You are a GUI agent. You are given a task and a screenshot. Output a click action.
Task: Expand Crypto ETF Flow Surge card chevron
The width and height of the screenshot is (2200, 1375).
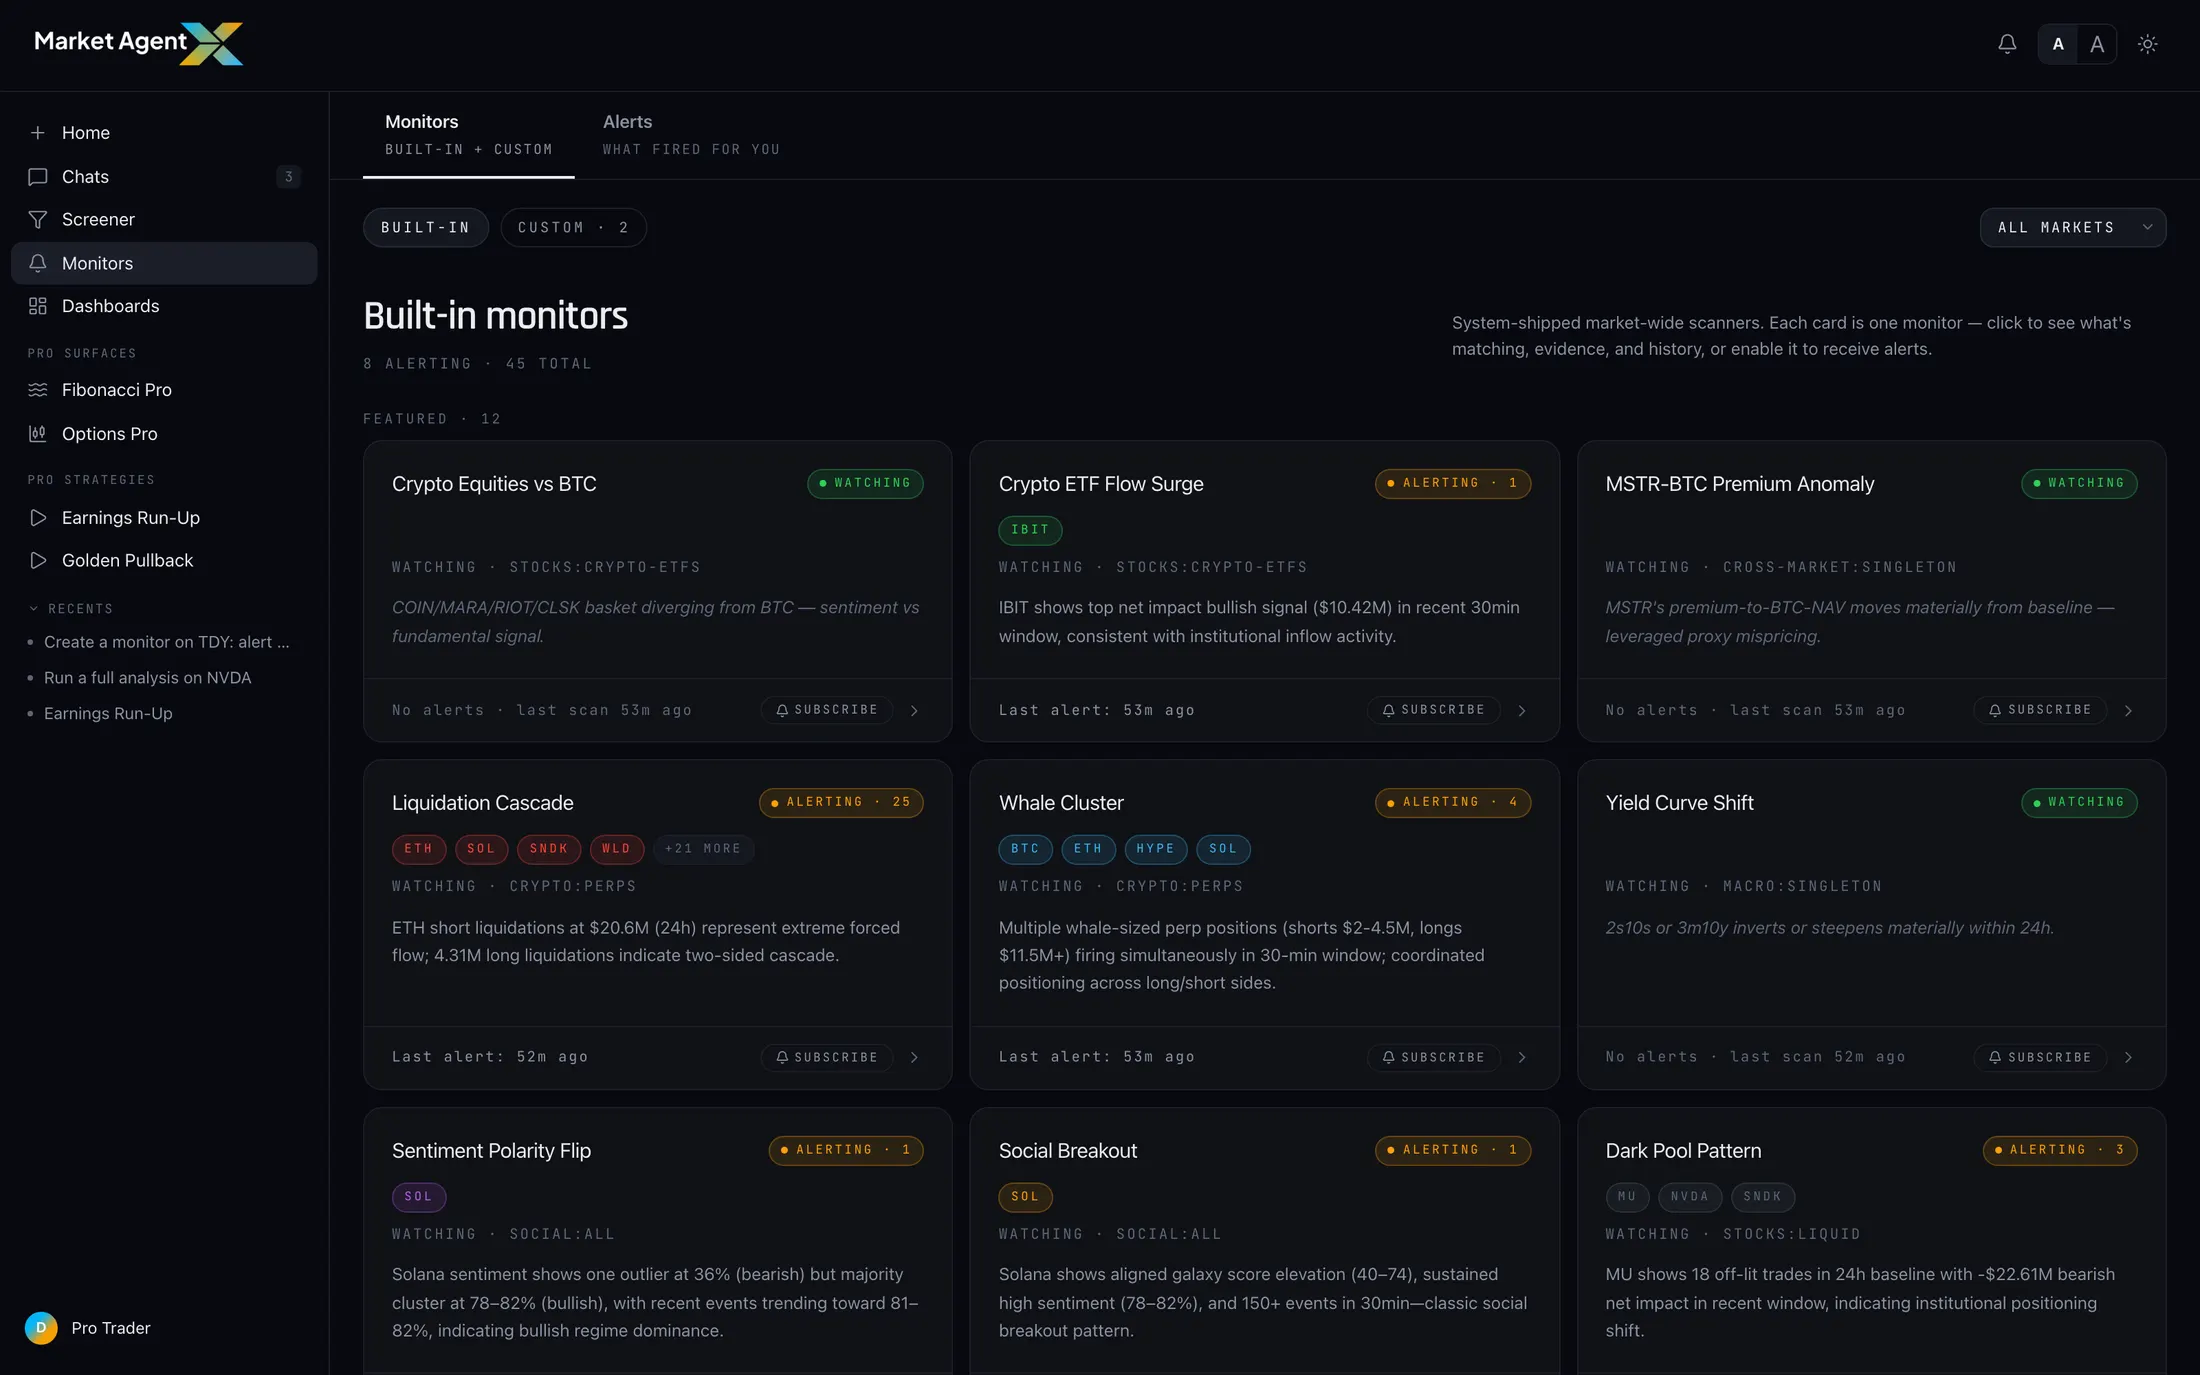point(1522,711)
